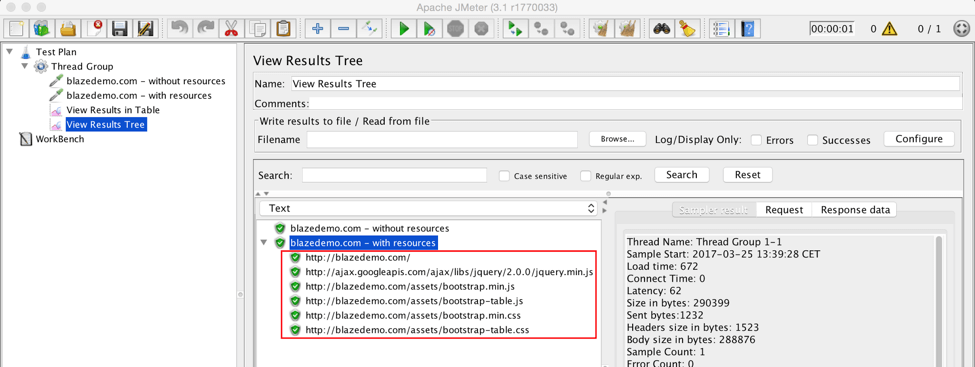Open the Text renderer dropdown
975x367 pixels.
pyautogui.click(x=429, y=209)
